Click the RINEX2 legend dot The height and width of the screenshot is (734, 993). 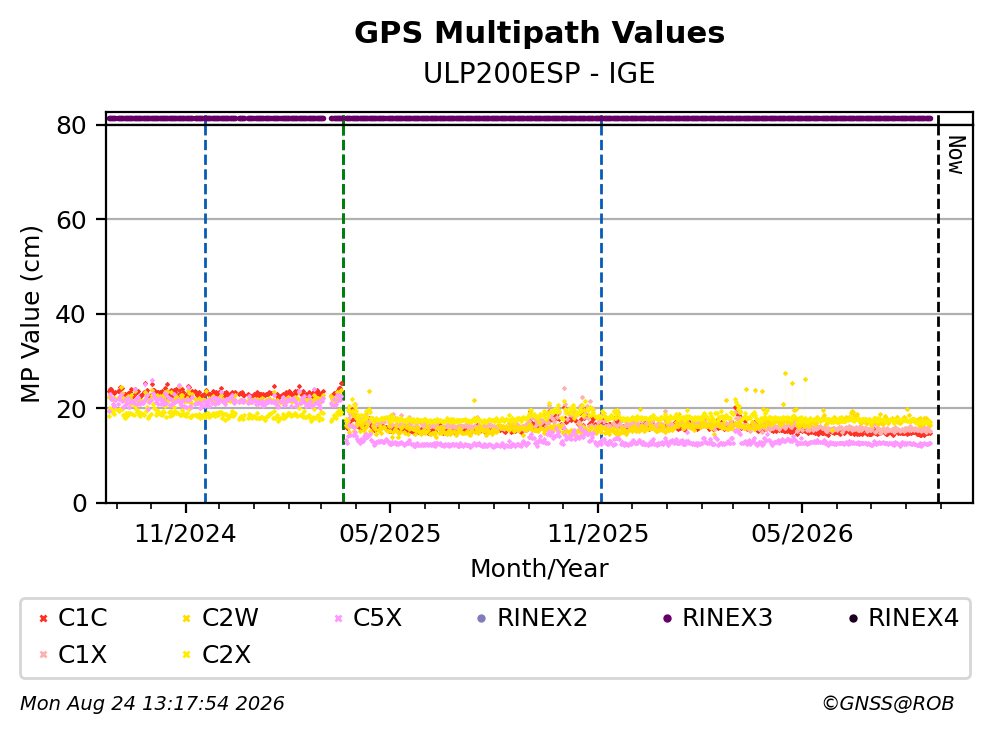click(x=481, y=618)
